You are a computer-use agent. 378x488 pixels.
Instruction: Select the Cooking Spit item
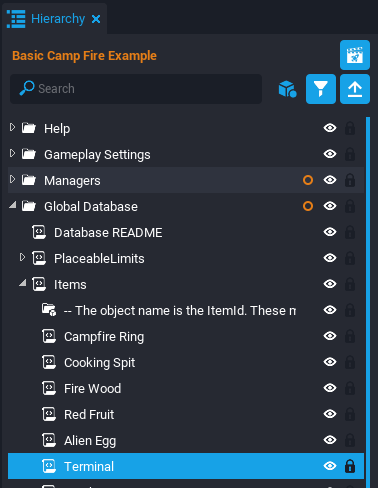pos(99,363)
